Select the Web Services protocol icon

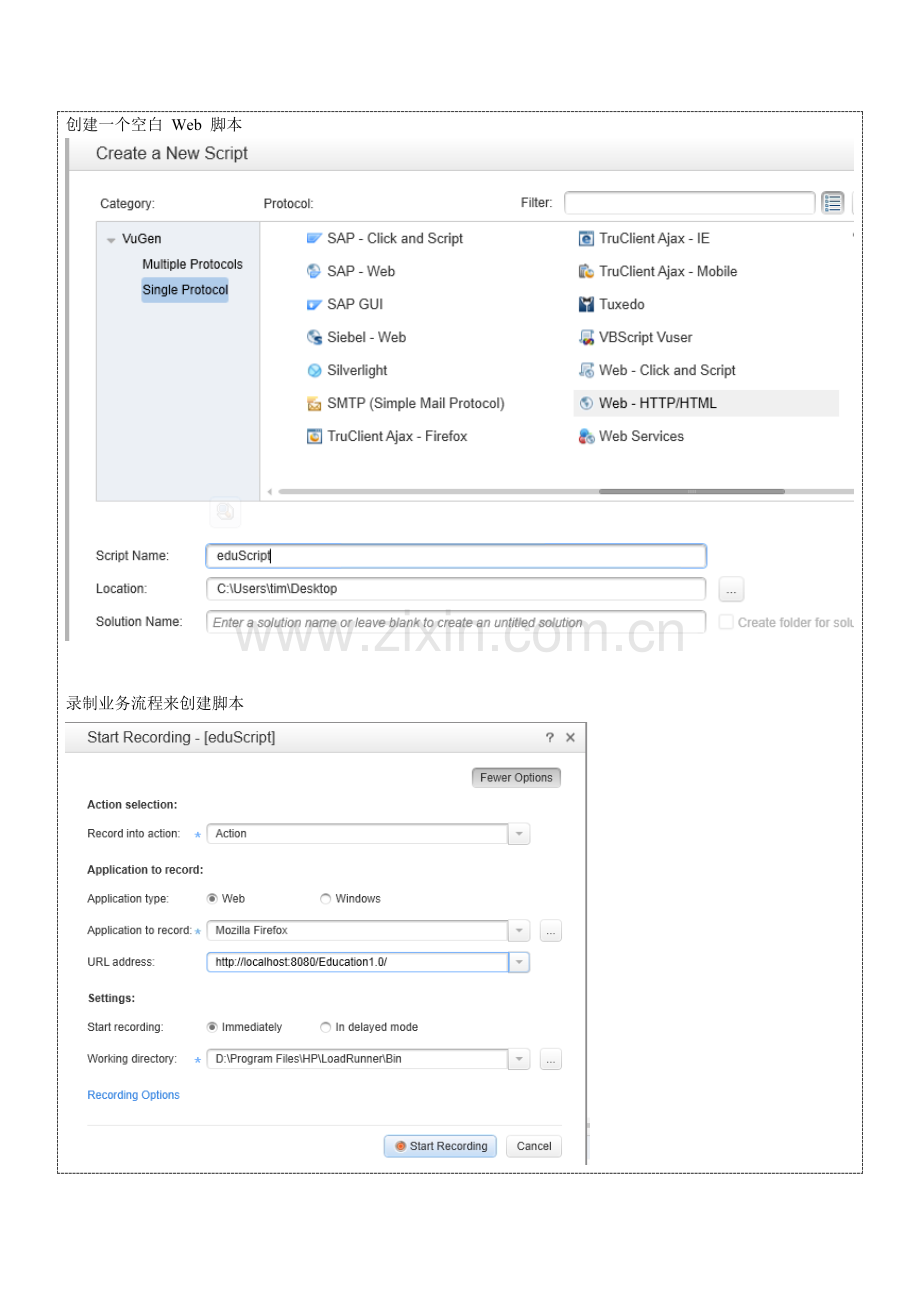587,436
